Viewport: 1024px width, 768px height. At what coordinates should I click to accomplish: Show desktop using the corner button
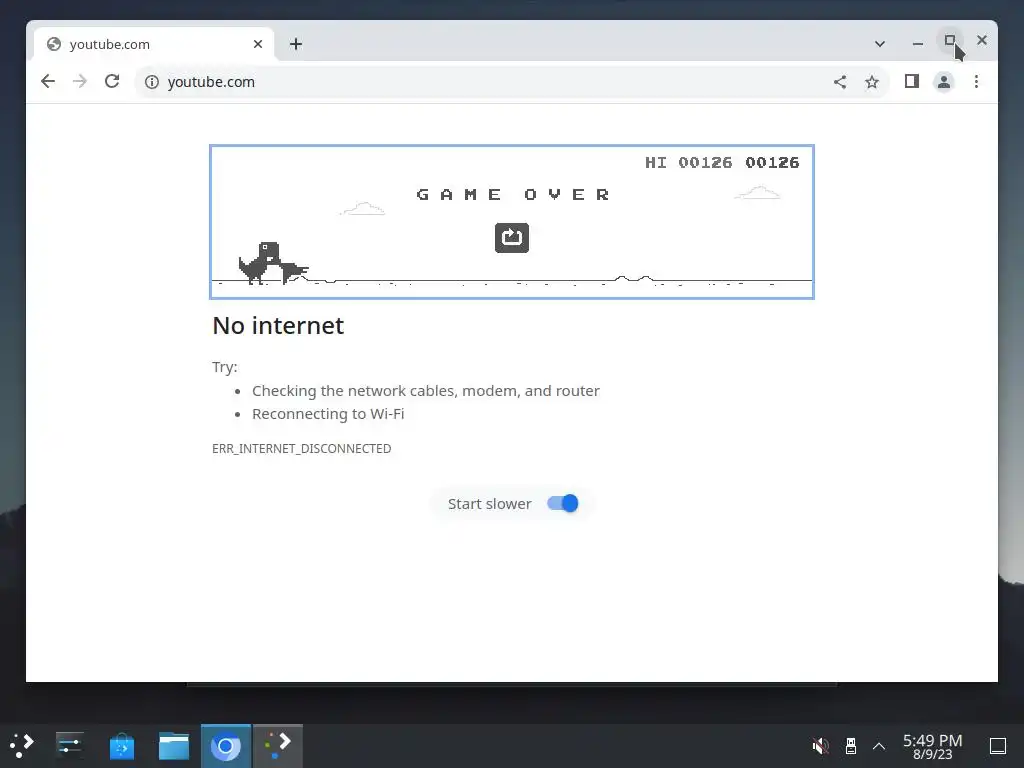tap(998, 746)
